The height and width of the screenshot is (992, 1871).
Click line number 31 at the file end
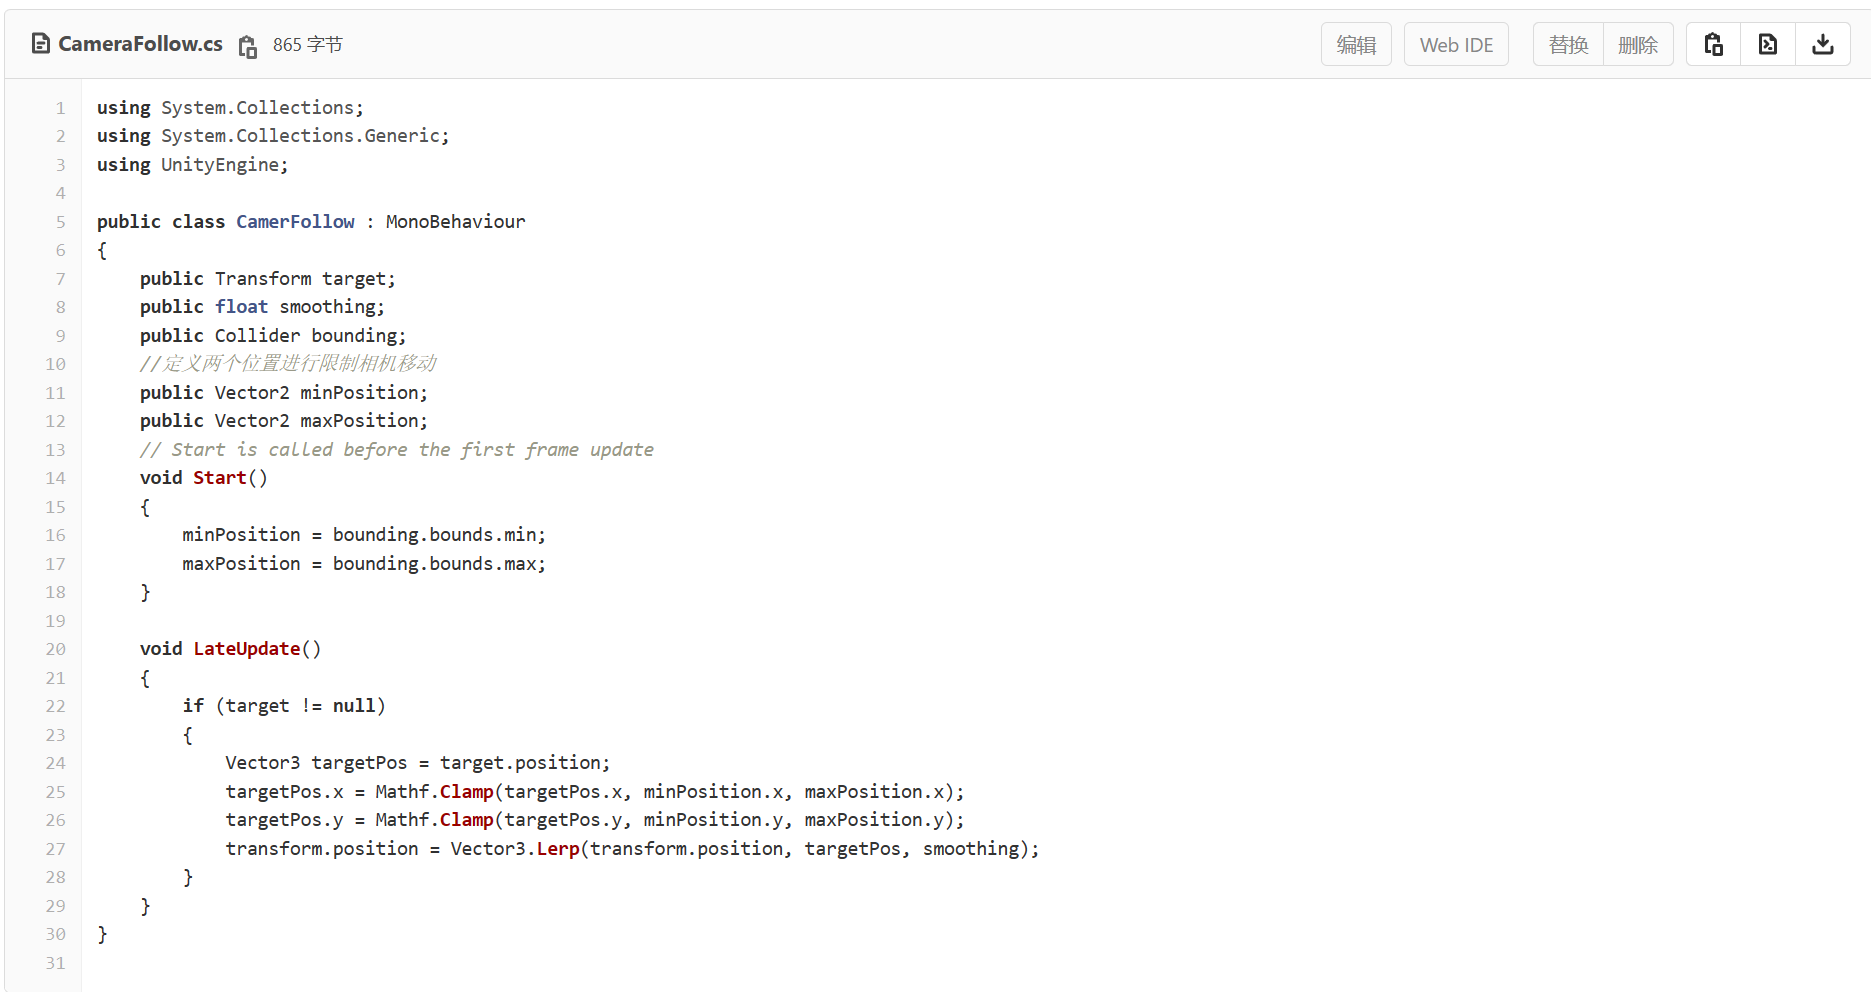(55, 963)
